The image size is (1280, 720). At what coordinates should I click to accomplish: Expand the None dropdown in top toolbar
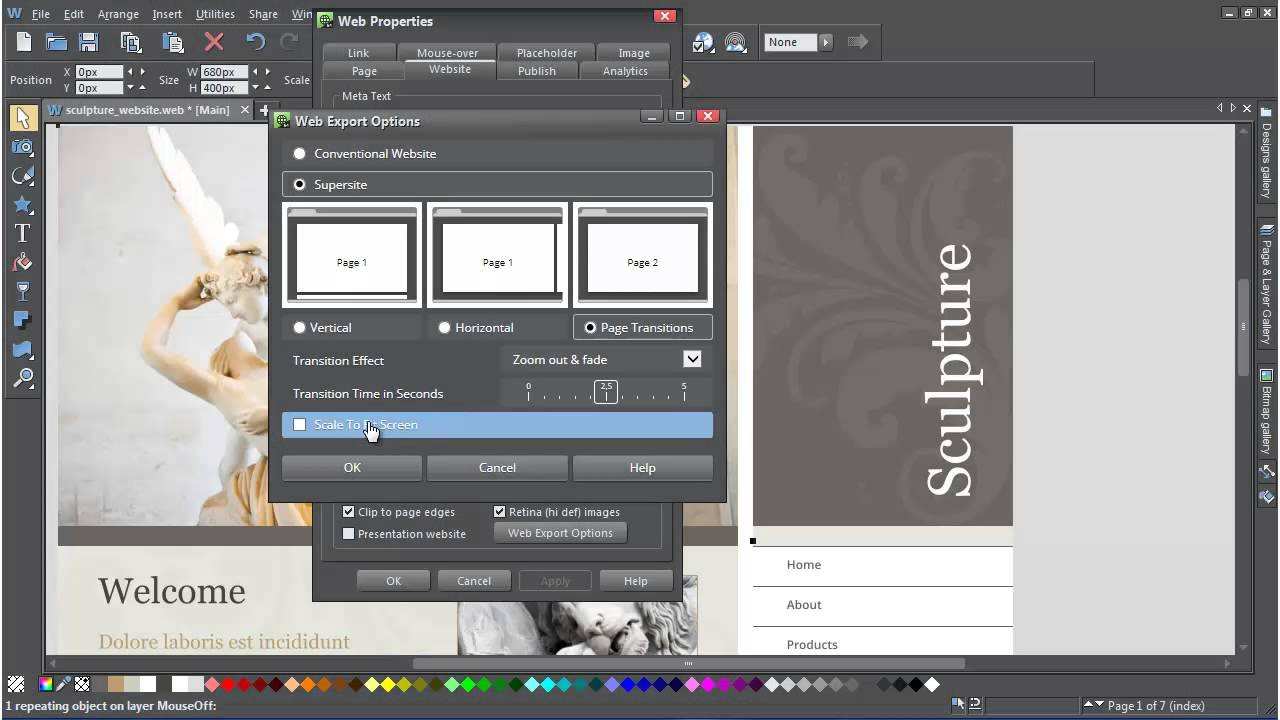click(x=825, y=42)
